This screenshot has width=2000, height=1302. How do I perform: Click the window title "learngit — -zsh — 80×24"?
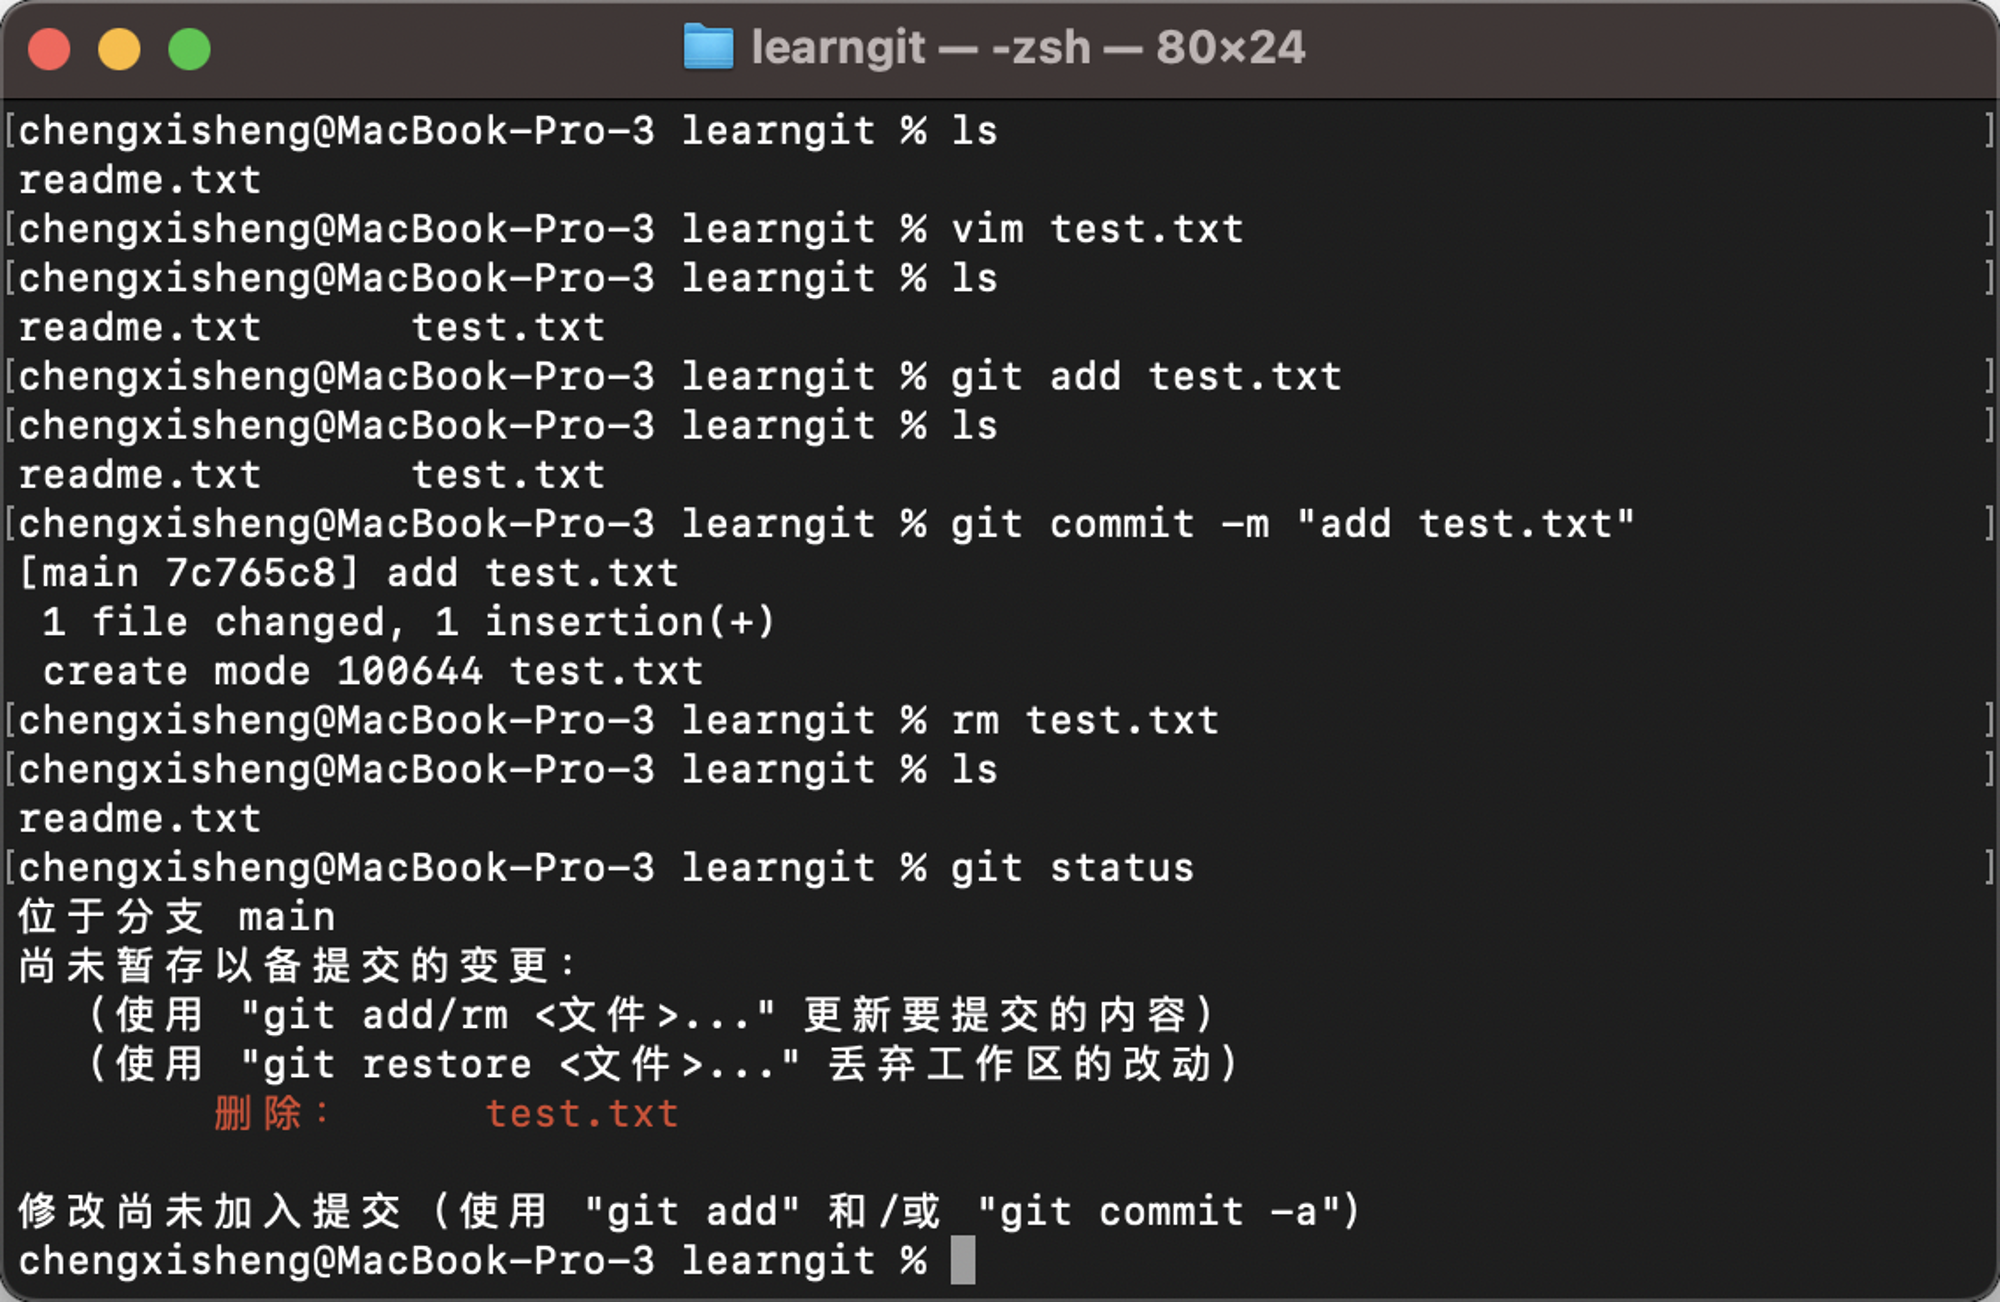(x=1028, y=47)
